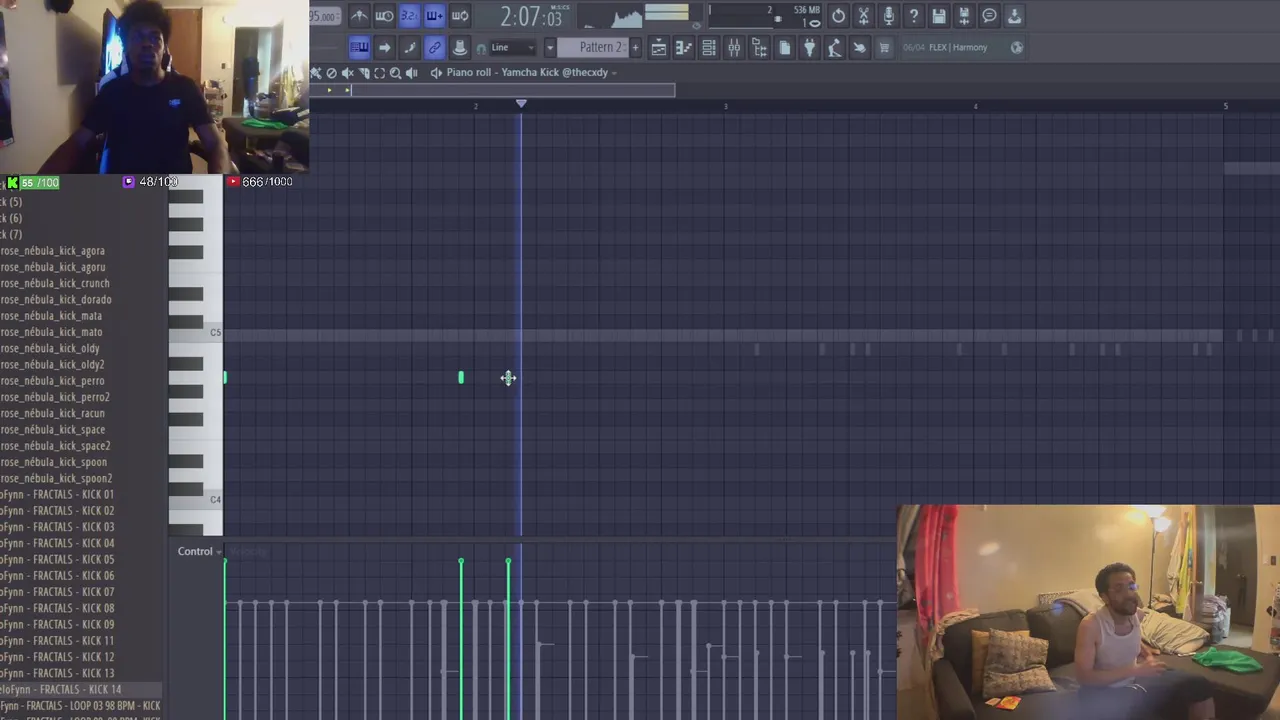Click the audio editor scissors icon
Image resolution: width=1280 pixels, height=720 pixels.
[863, 16]
